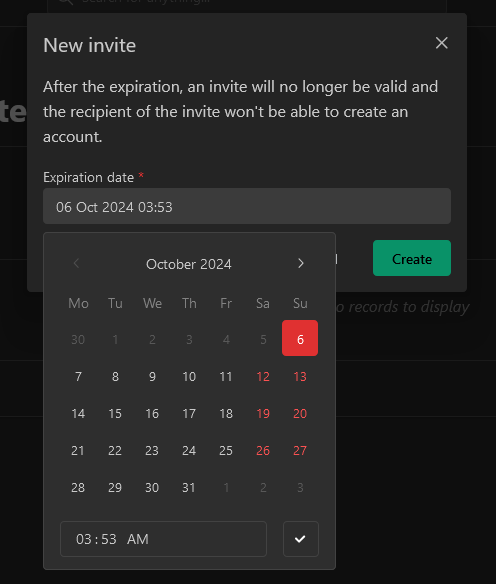Image resolution: width=496 pixels, height=584 pixels.
Task: Click the October 2024 month header
Action: 189,264
